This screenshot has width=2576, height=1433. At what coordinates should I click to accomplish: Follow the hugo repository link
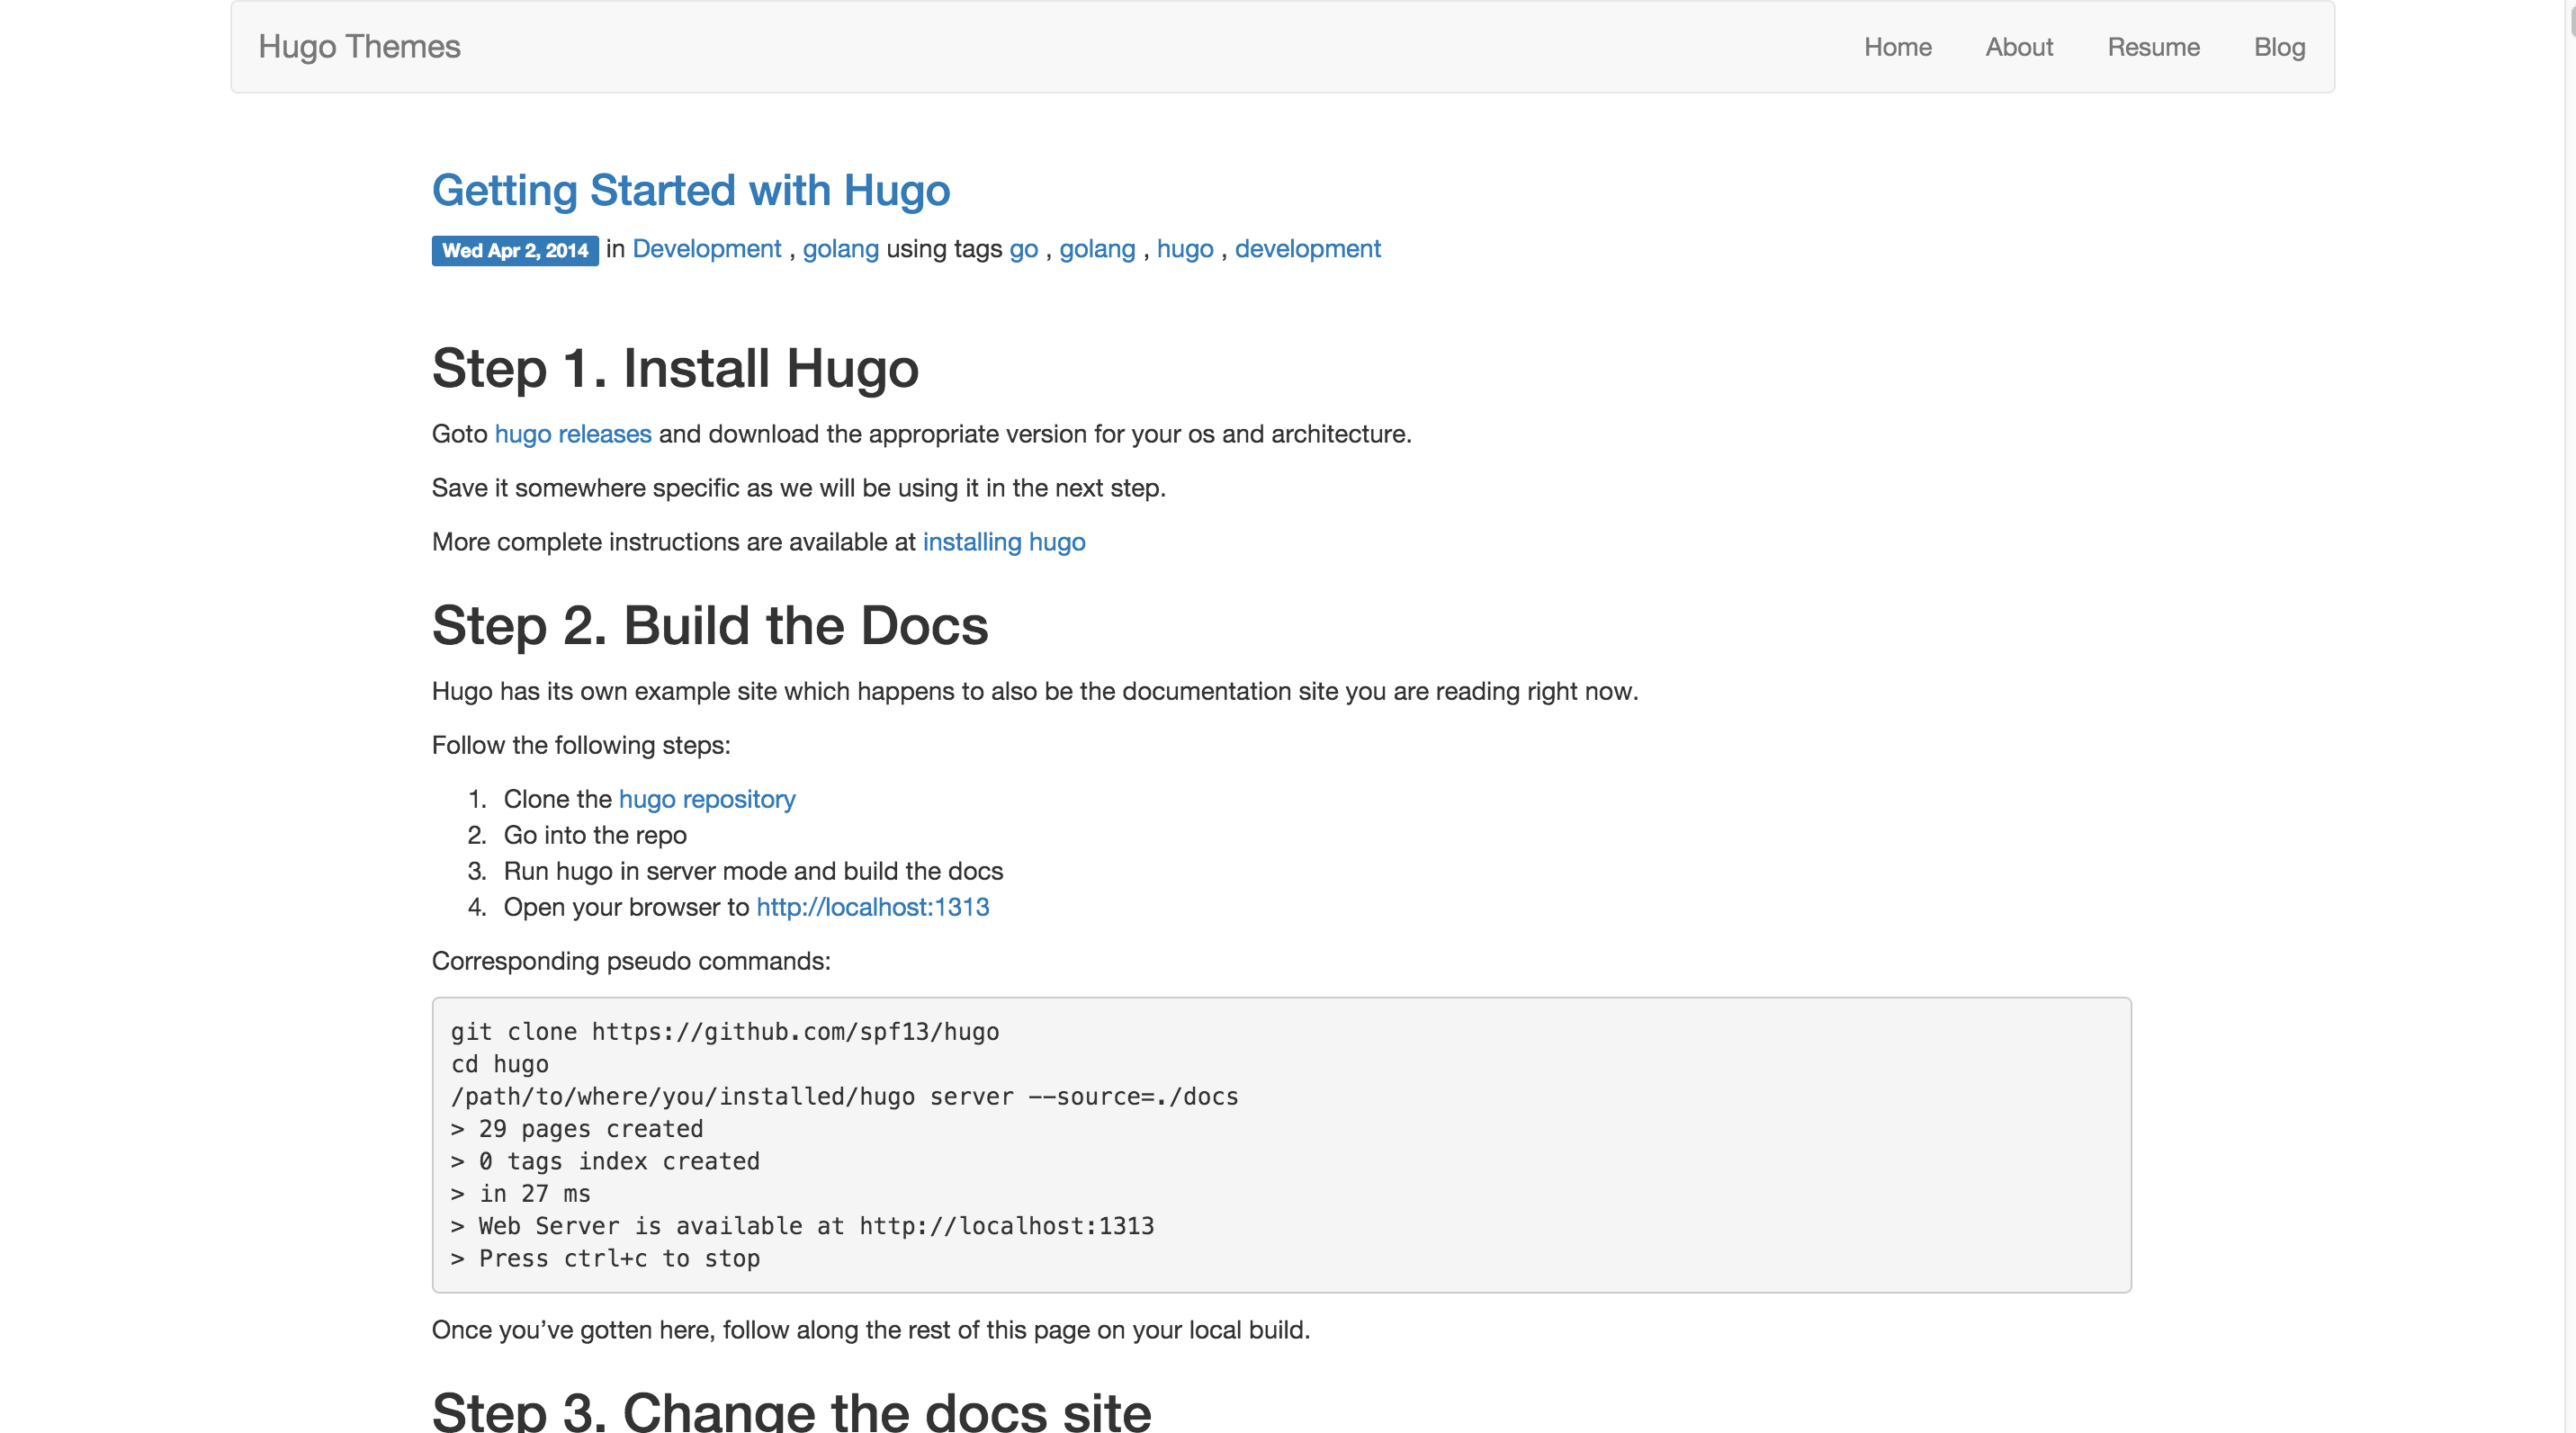point(706,799)
